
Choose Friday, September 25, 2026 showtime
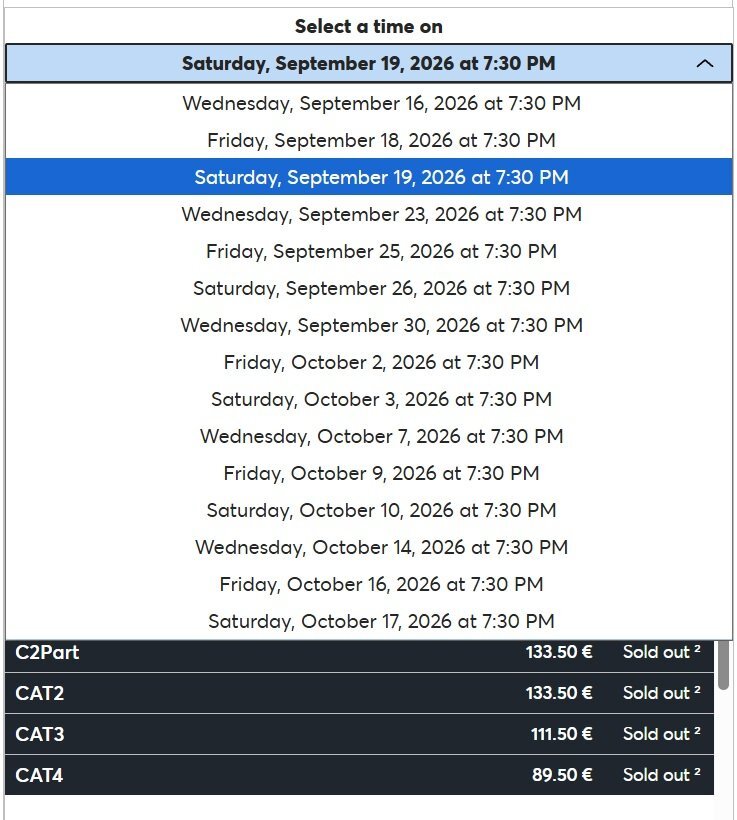(x=381, y=251)
